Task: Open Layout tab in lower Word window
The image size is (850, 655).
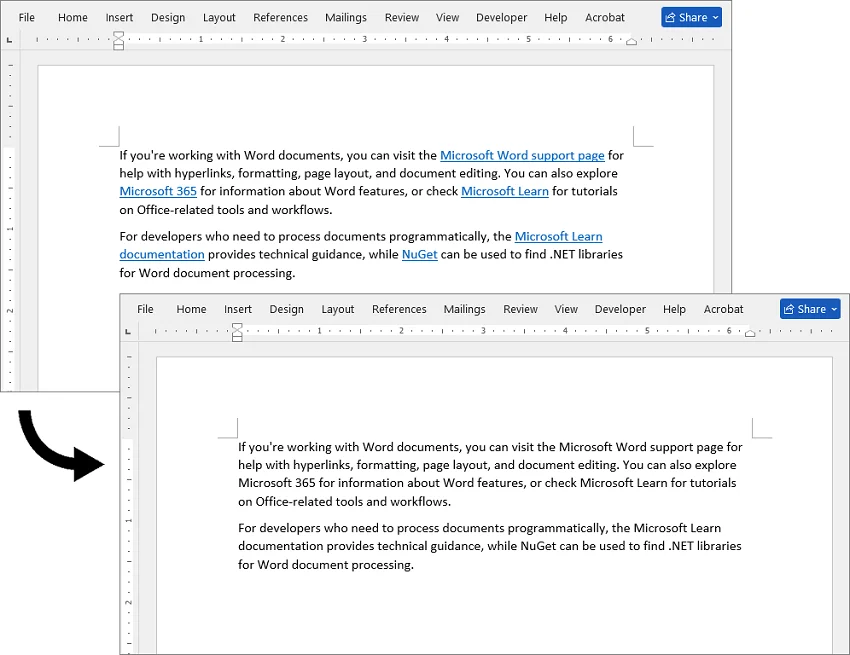Action: 338,309
